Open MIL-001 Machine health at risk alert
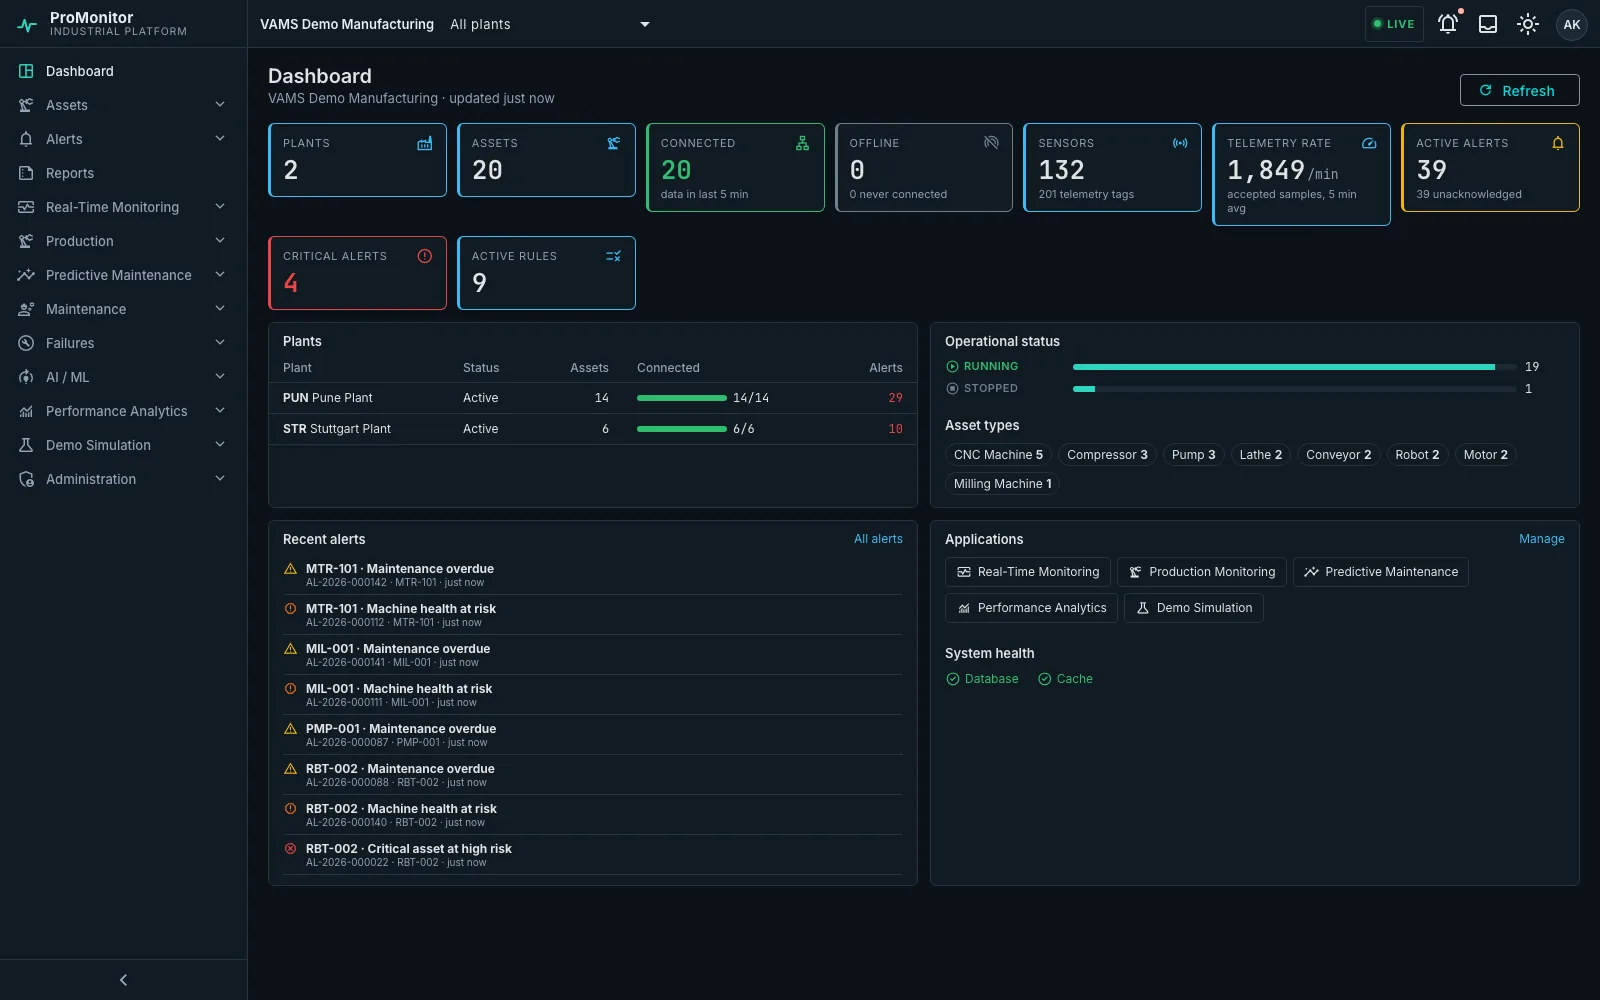This screenshot has height=1000, width=1600. click(x=593, y=695)
